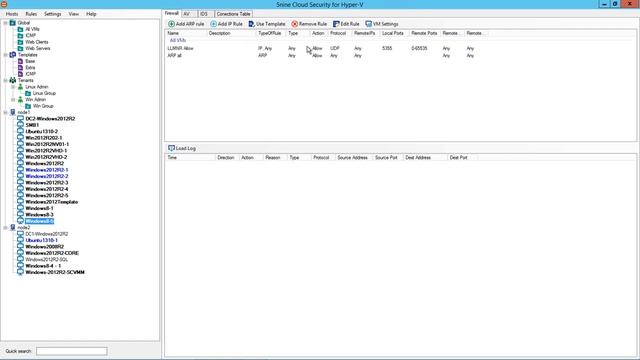
Task: Click the Win Admin user icon
Action: pyautogui.click(x=20, y=100)
